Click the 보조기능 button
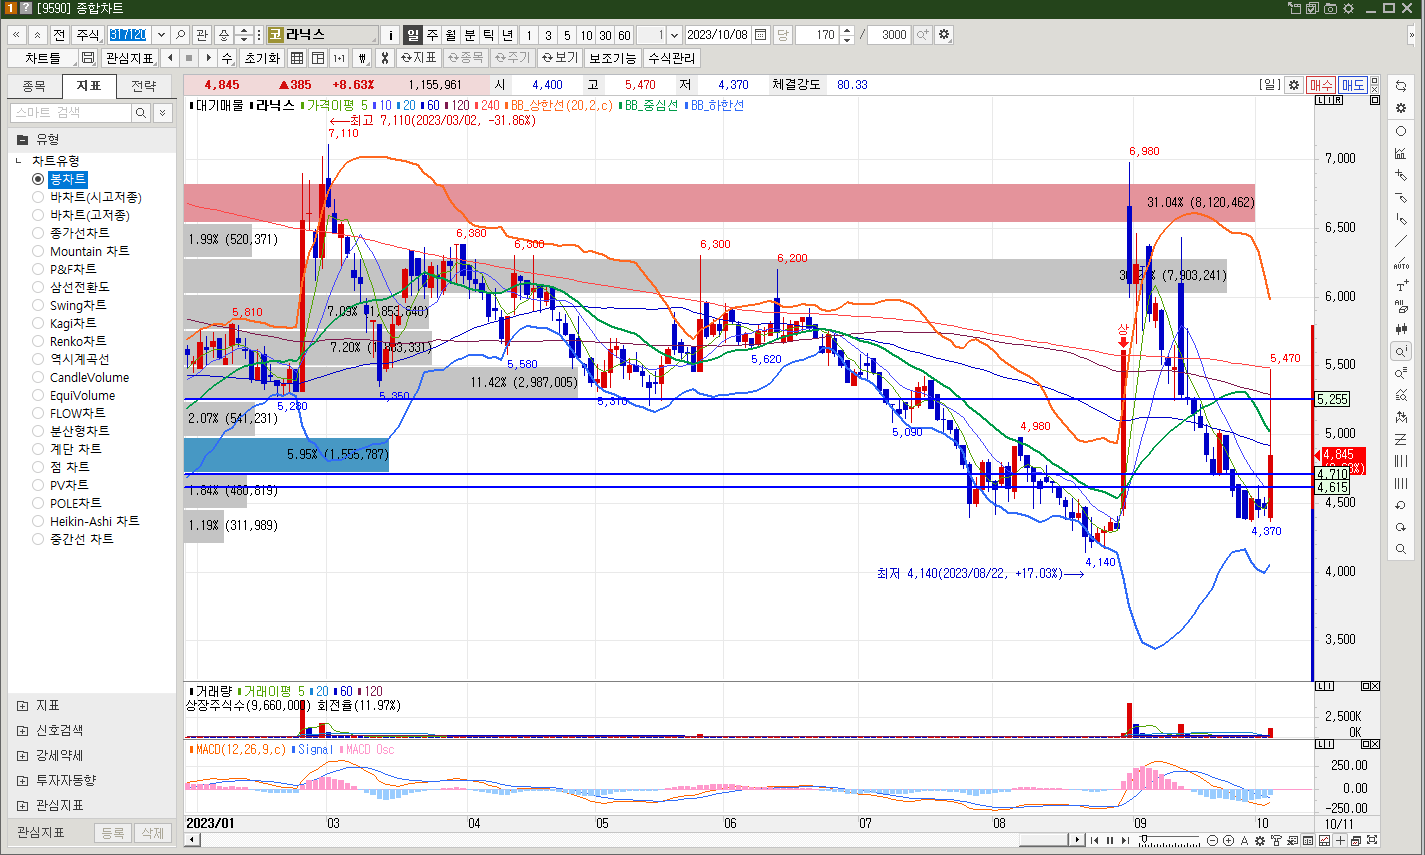 [x=613, y=58]
